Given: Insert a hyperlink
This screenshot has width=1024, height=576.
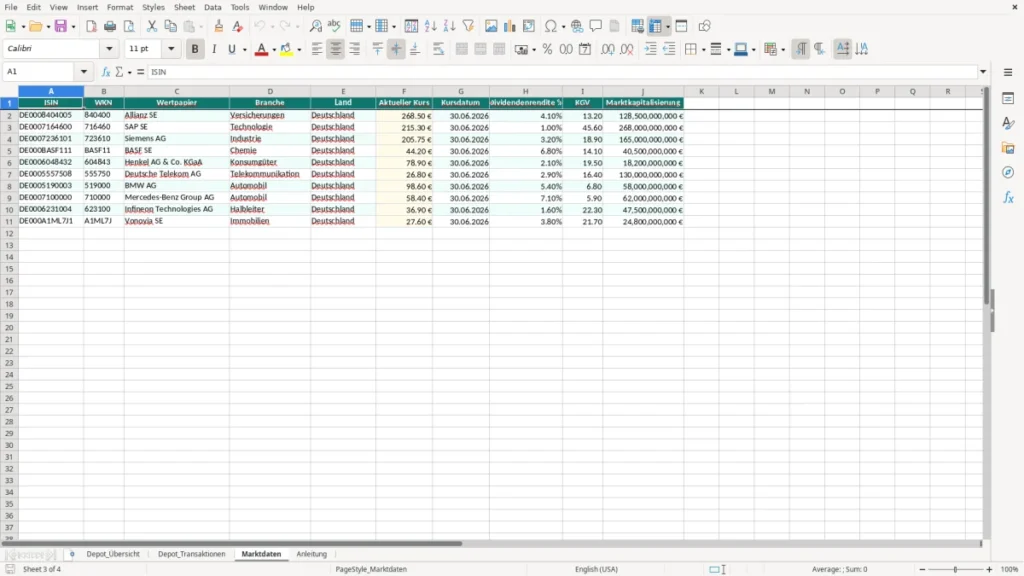Looking at the screenshot, I should pos(577,26).
